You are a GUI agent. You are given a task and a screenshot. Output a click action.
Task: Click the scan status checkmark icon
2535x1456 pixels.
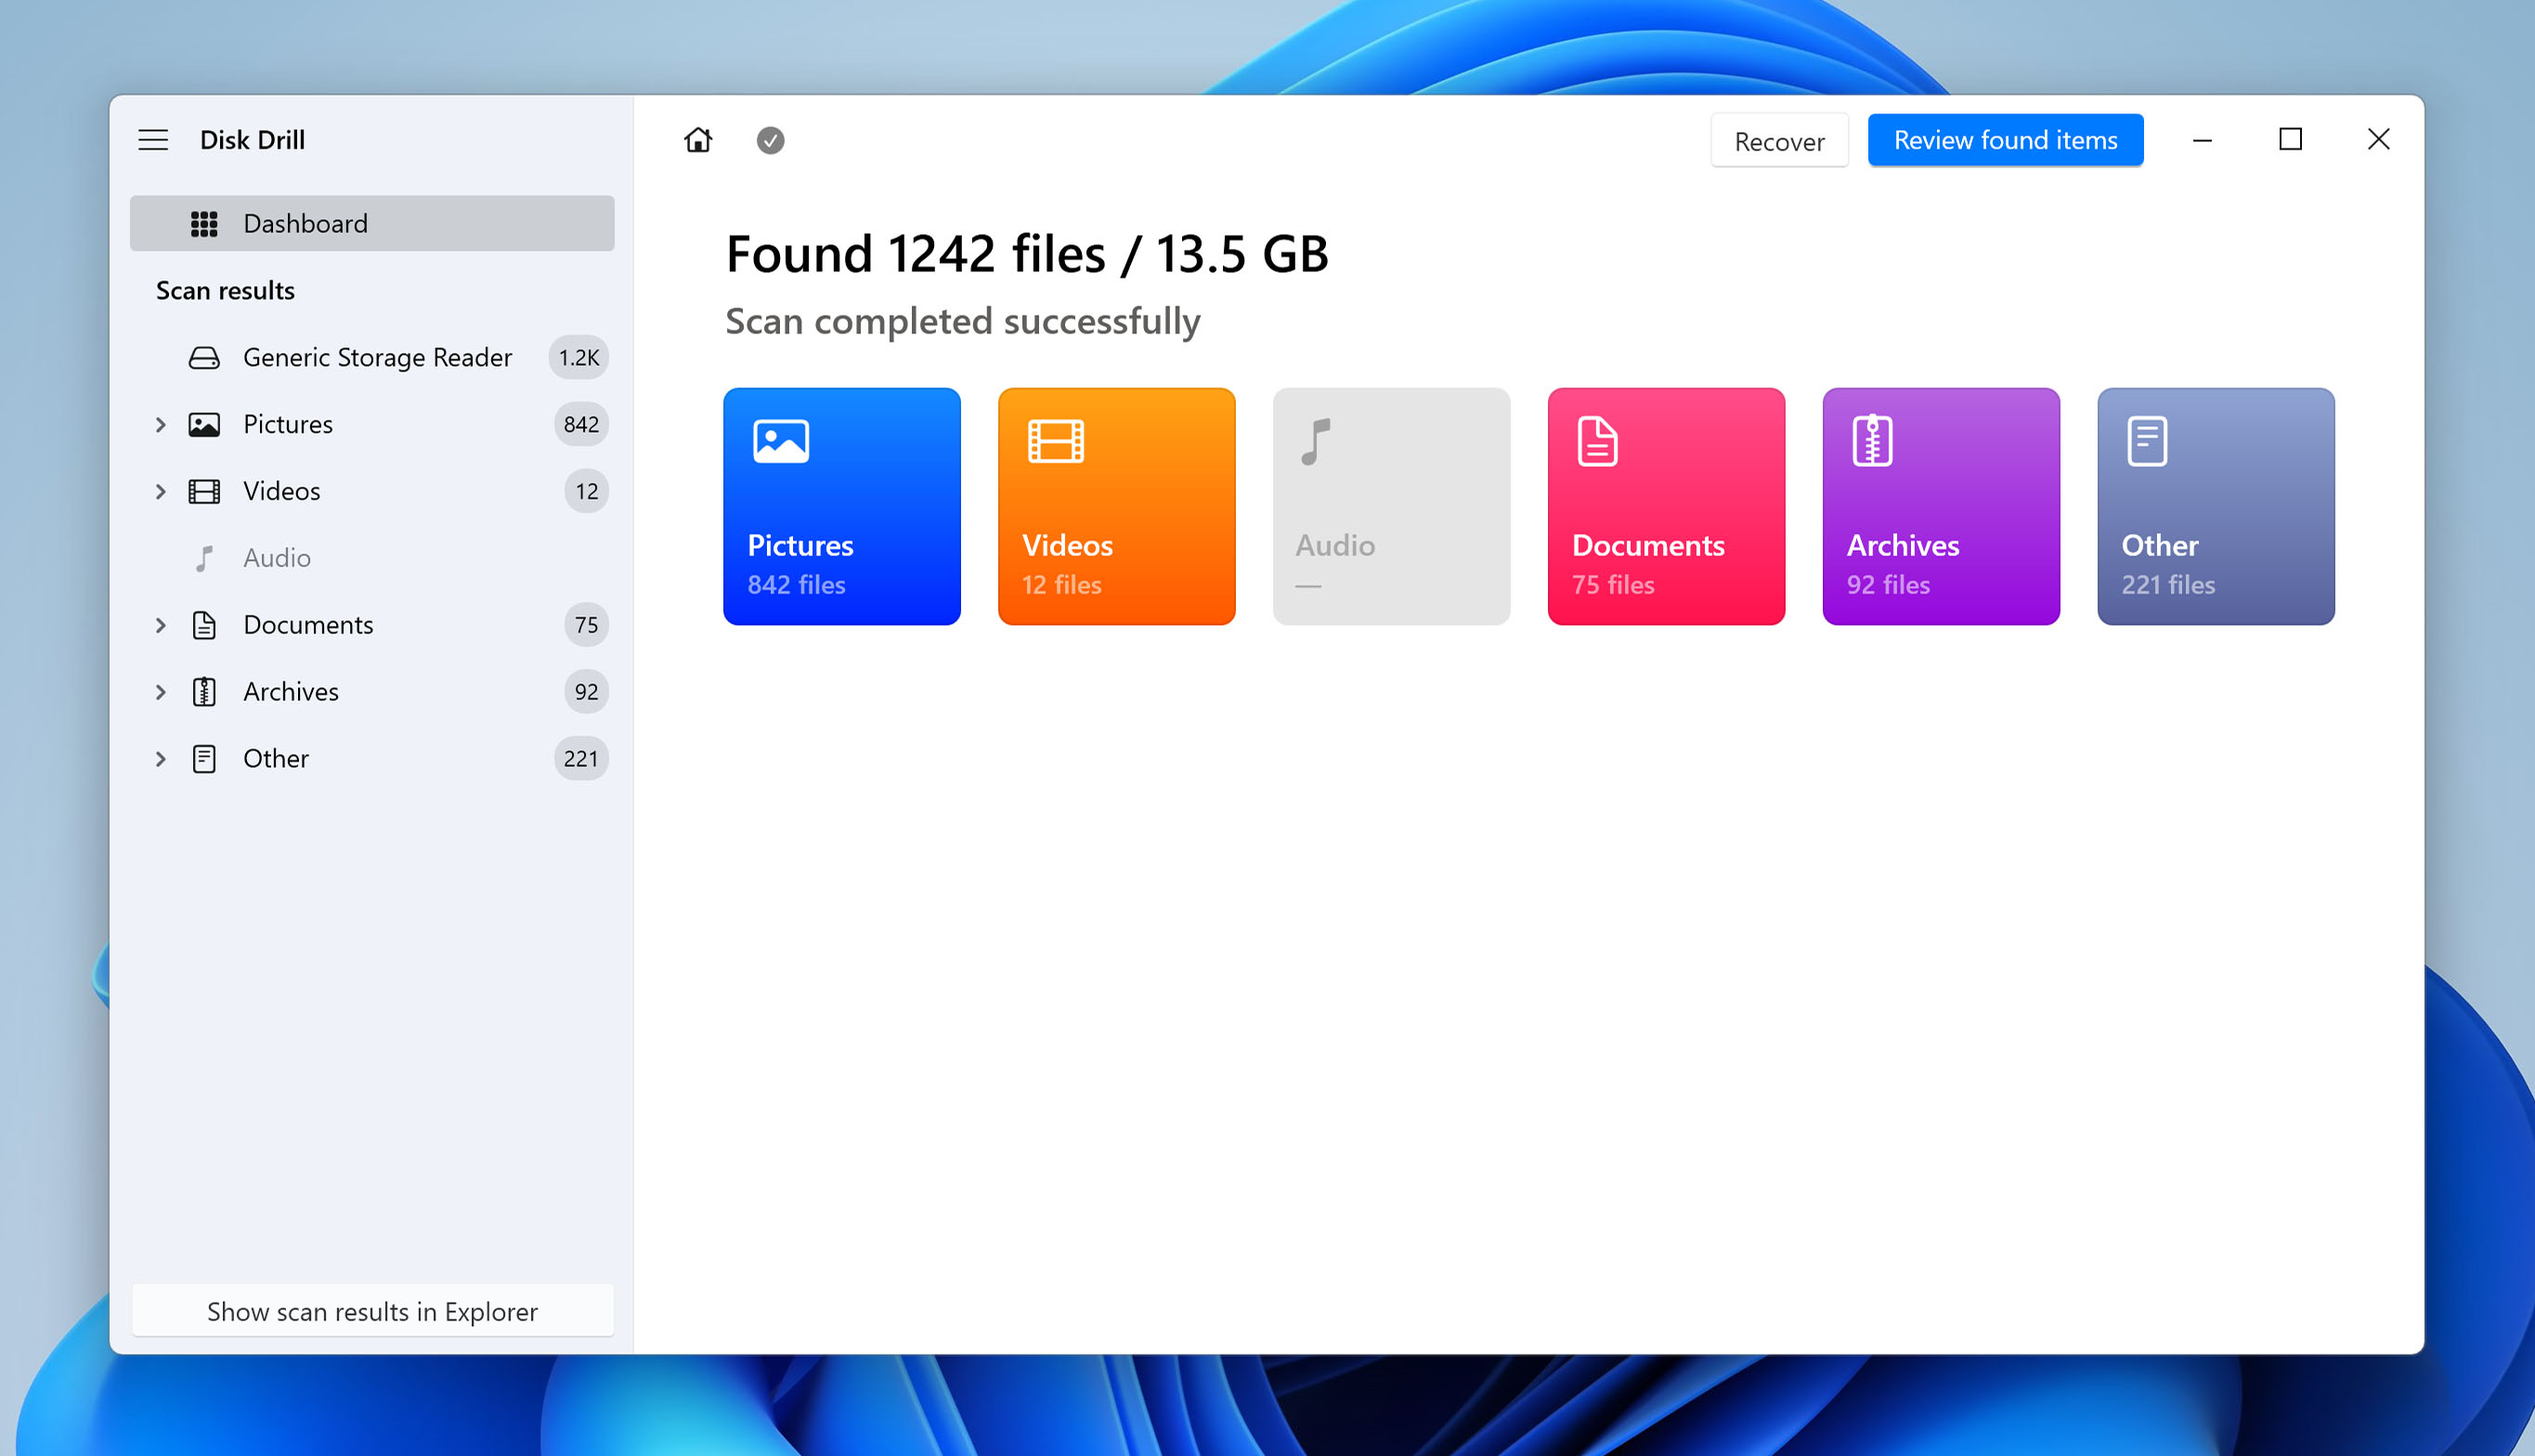point(770,140)
